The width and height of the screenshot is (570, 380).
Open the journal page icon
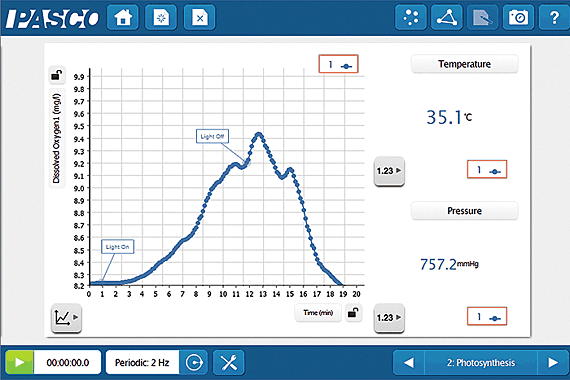point(482,17)
